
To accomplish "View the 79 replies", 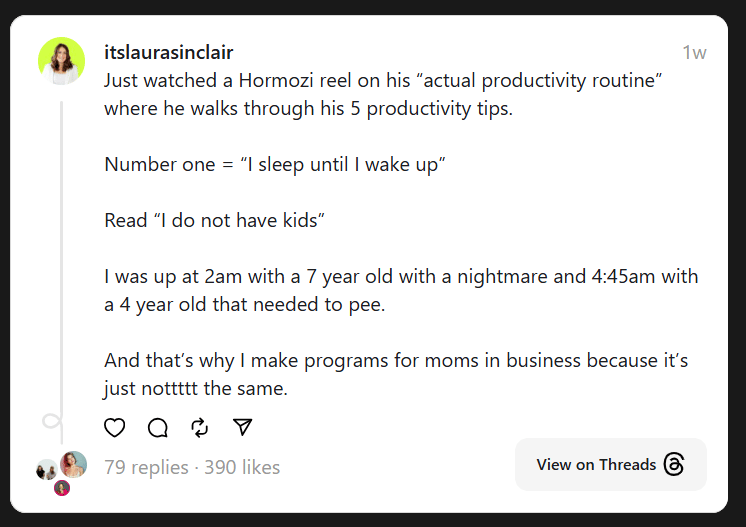I will 147,467.
